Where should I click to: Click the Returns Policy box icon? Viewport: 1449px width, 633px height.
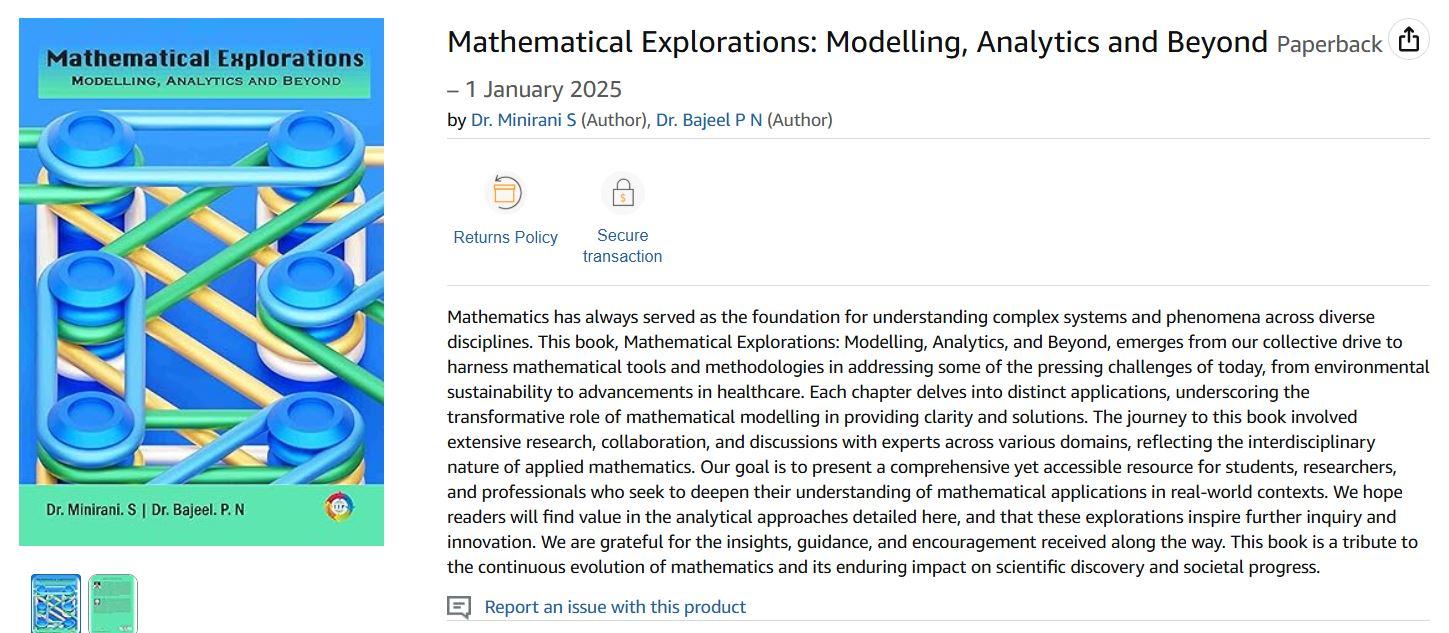(x=505, y=192)
